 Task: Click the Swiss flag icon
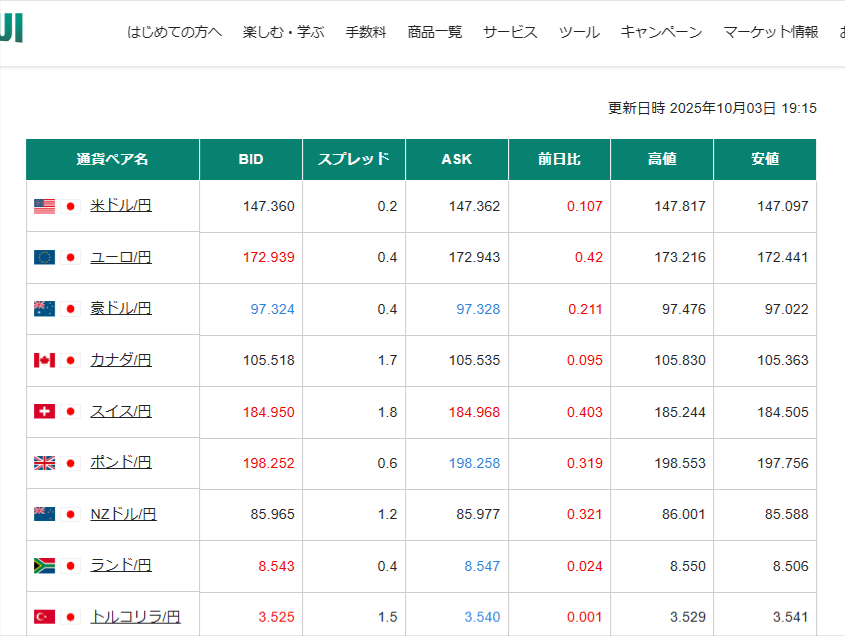44,411
